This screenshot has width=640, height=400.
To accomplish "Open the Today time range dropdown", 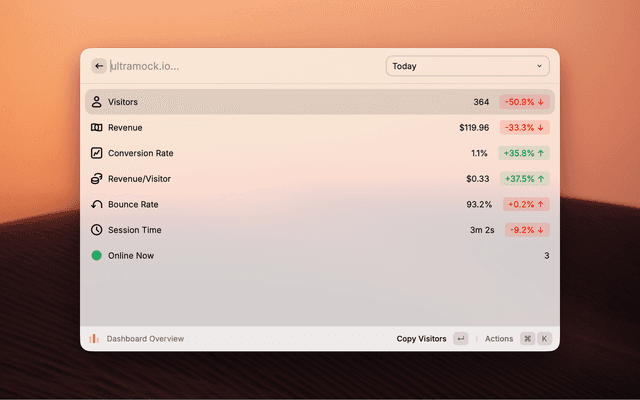I will [x=466, y=66].
